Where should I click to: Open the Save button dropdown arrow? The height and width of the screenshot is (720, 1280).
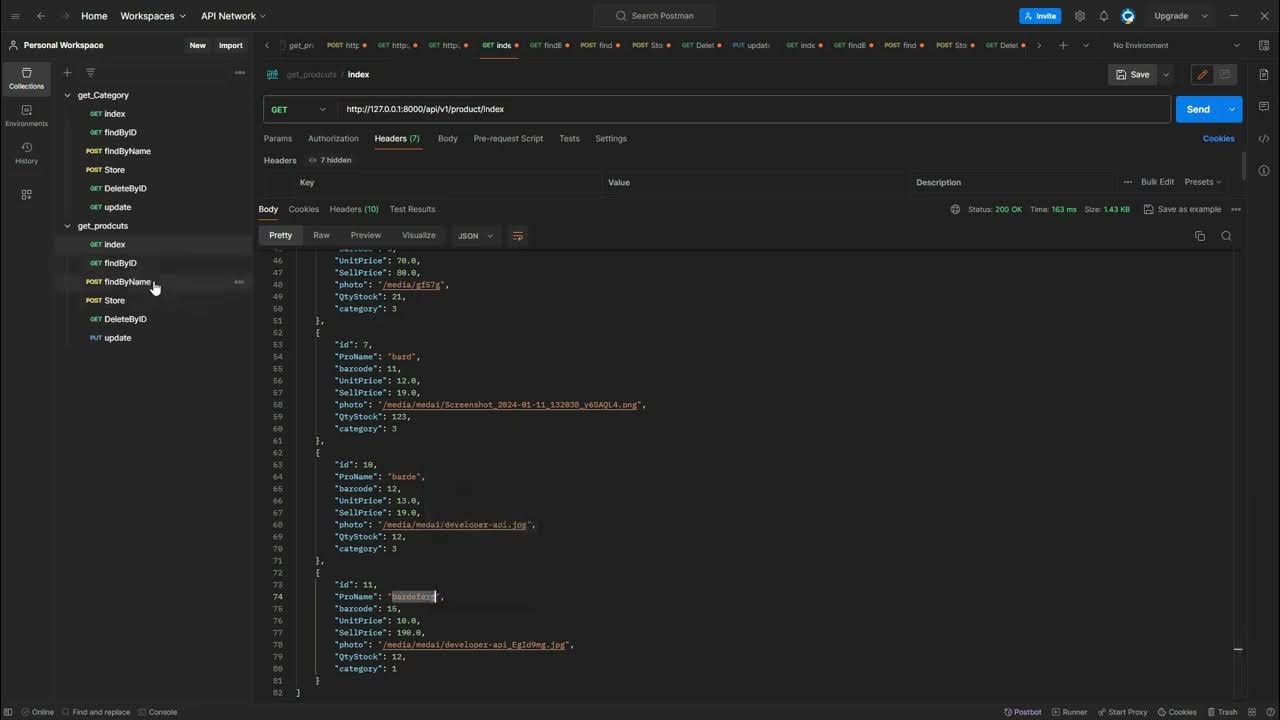pos(1166,74)
